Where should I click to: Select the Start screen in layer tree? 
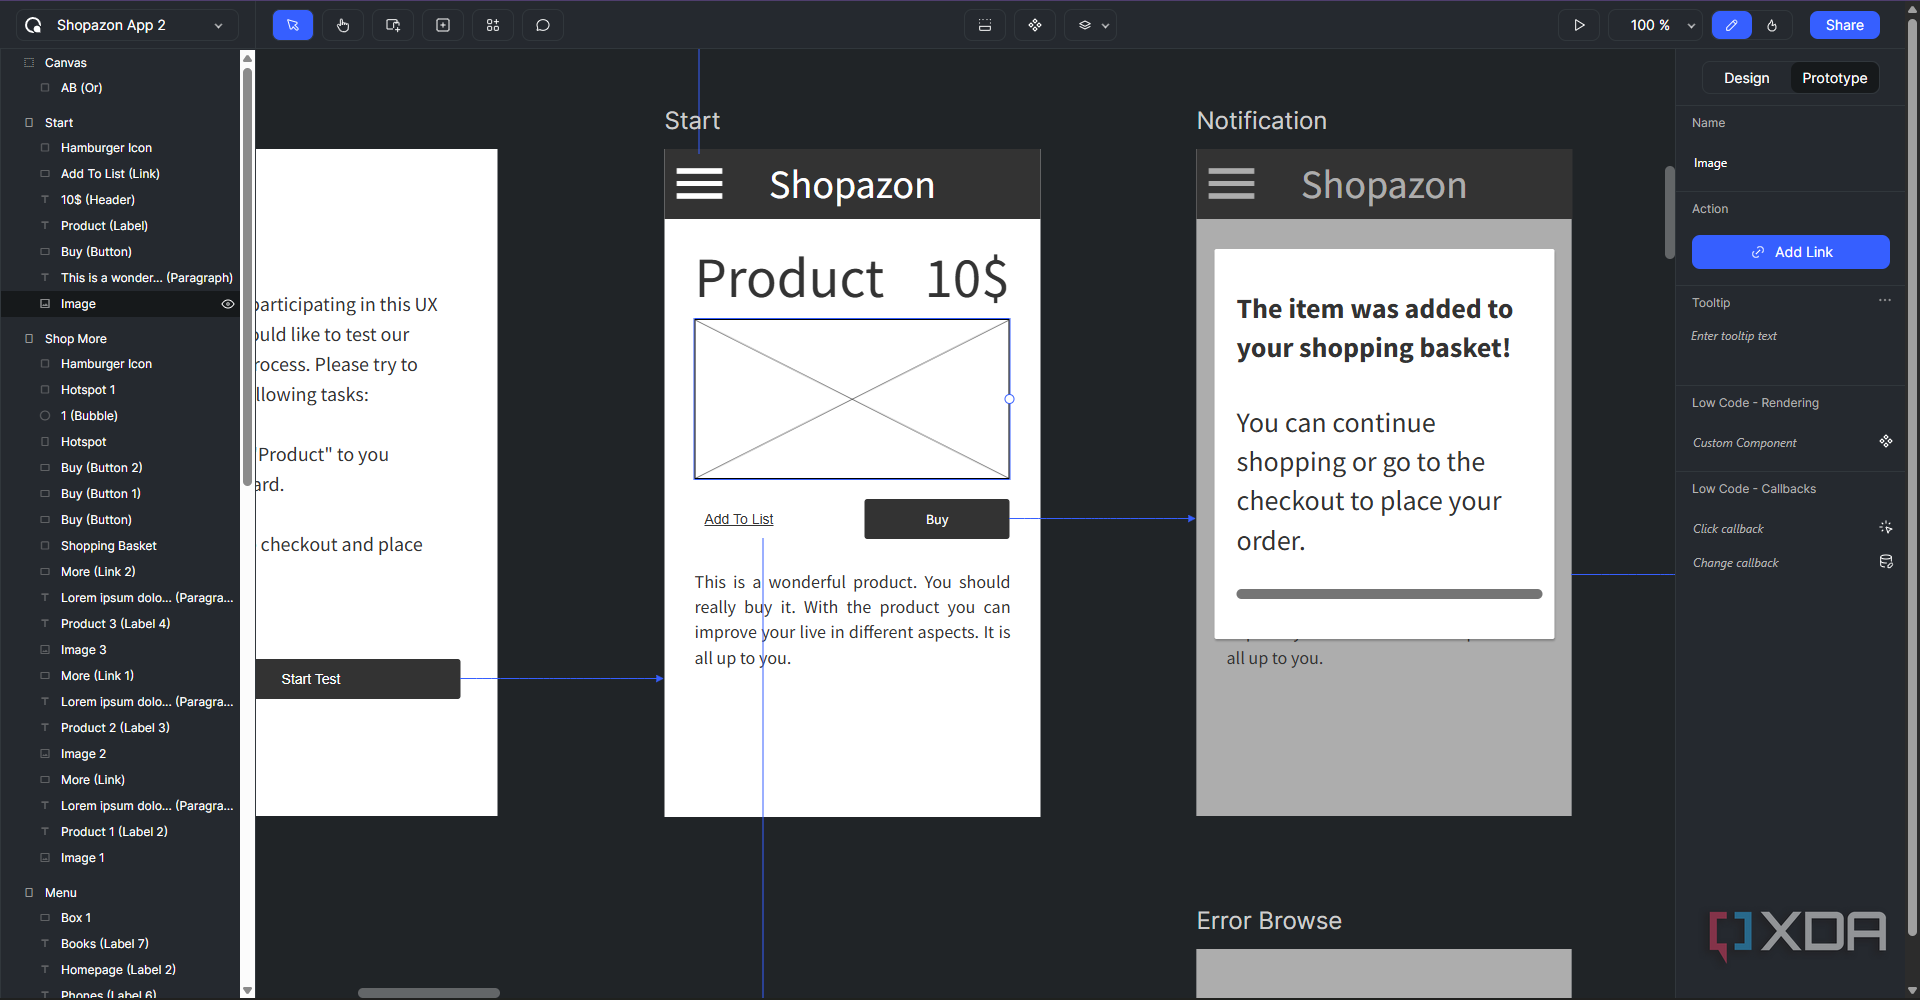[x=59, y=123]
